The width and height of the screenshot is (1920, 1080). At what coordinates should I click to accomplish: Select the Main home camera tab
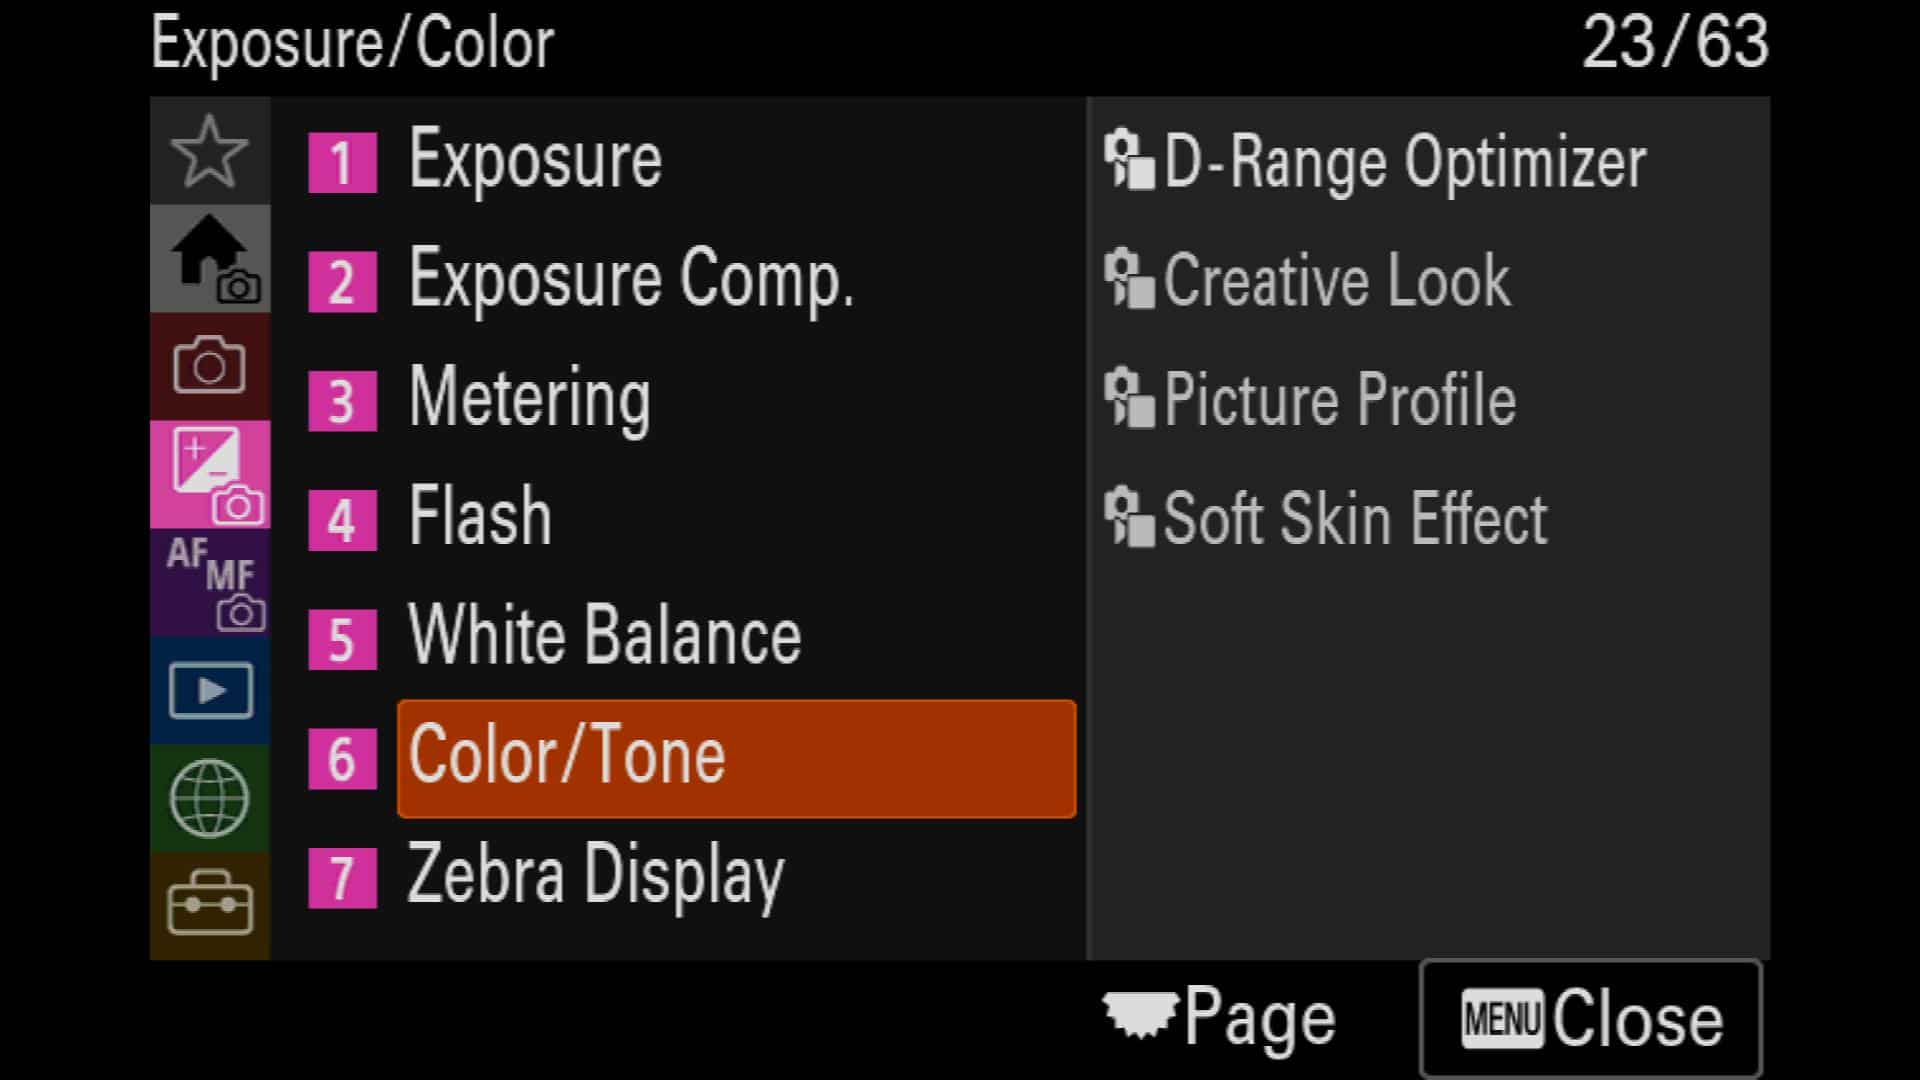[210, 259]
